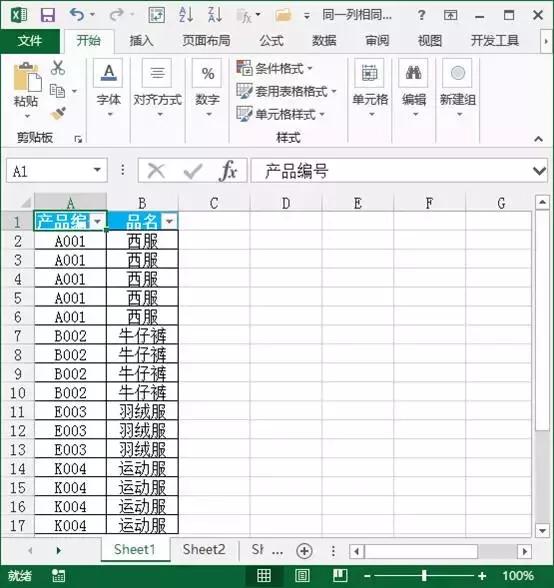Click the formula bar Cancel X icon

[156, 171]
